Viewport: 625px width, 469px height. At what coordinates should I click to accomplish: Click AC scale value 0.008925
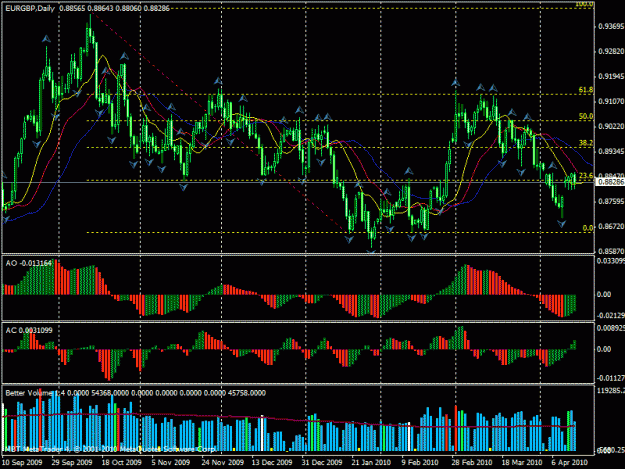tap(611, 328)
